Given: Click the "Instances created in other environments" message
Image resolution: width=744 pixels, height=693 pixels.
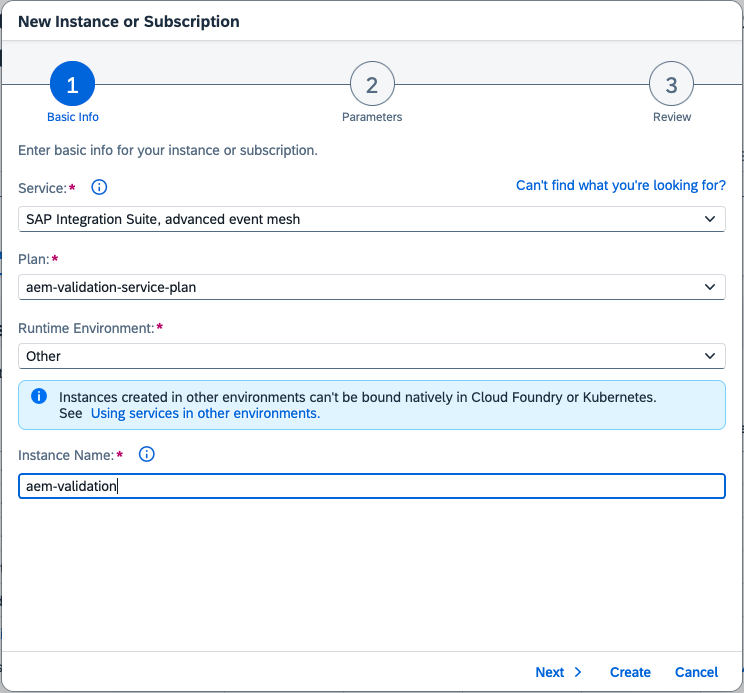Looking at the screenshot, I should click(x=358, y=397).
